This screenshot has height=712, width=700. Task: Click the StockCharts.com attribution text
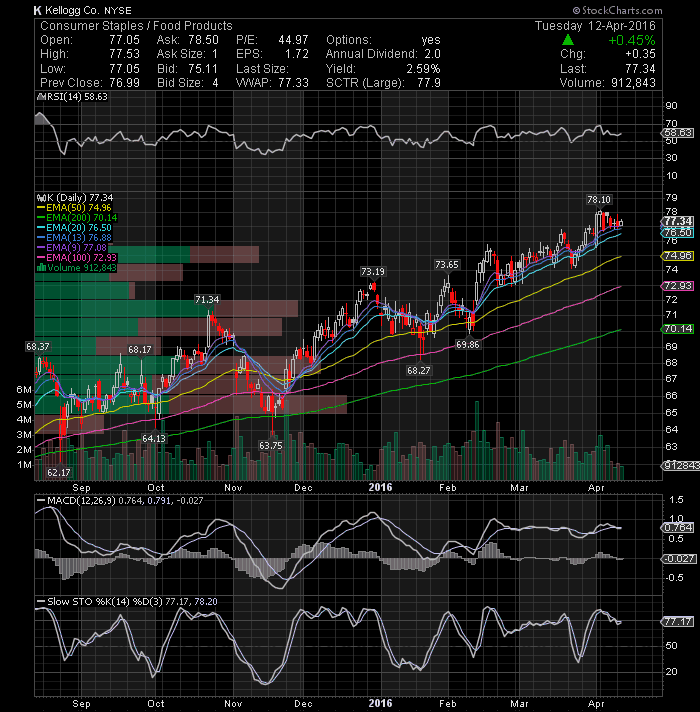[617, 10]
